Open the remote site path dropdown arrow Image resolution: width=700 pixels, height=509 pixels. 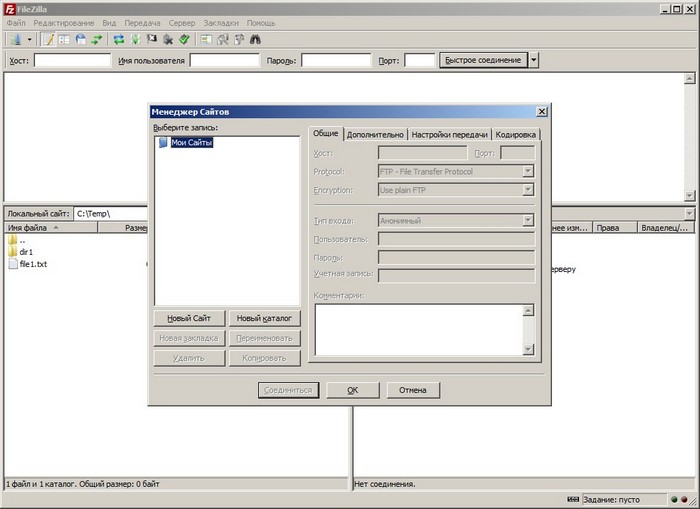(x=689, y=213)
